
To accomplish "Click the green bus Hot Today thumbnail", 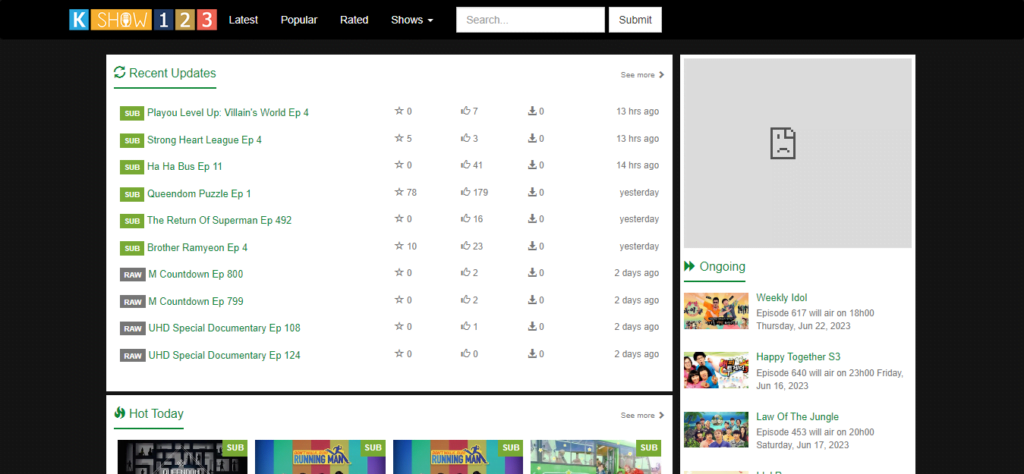I will coord(596,457).
